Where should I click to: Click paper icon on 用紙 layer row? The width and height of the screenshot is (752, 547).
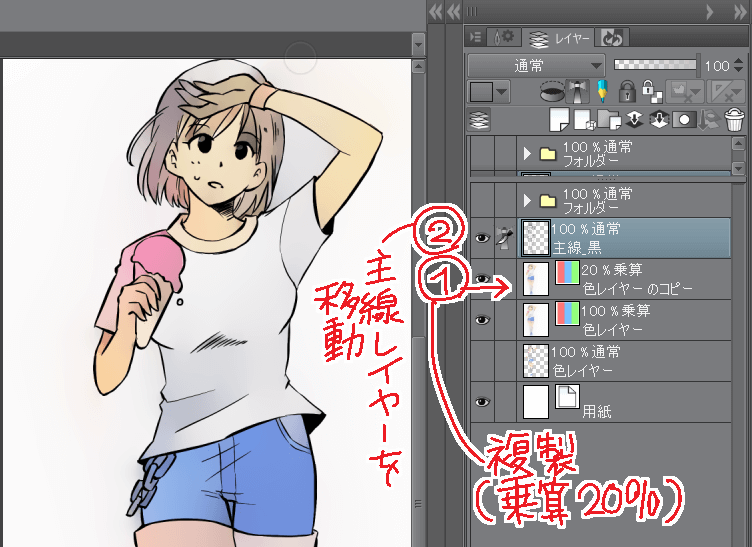[x=567, y=396]
